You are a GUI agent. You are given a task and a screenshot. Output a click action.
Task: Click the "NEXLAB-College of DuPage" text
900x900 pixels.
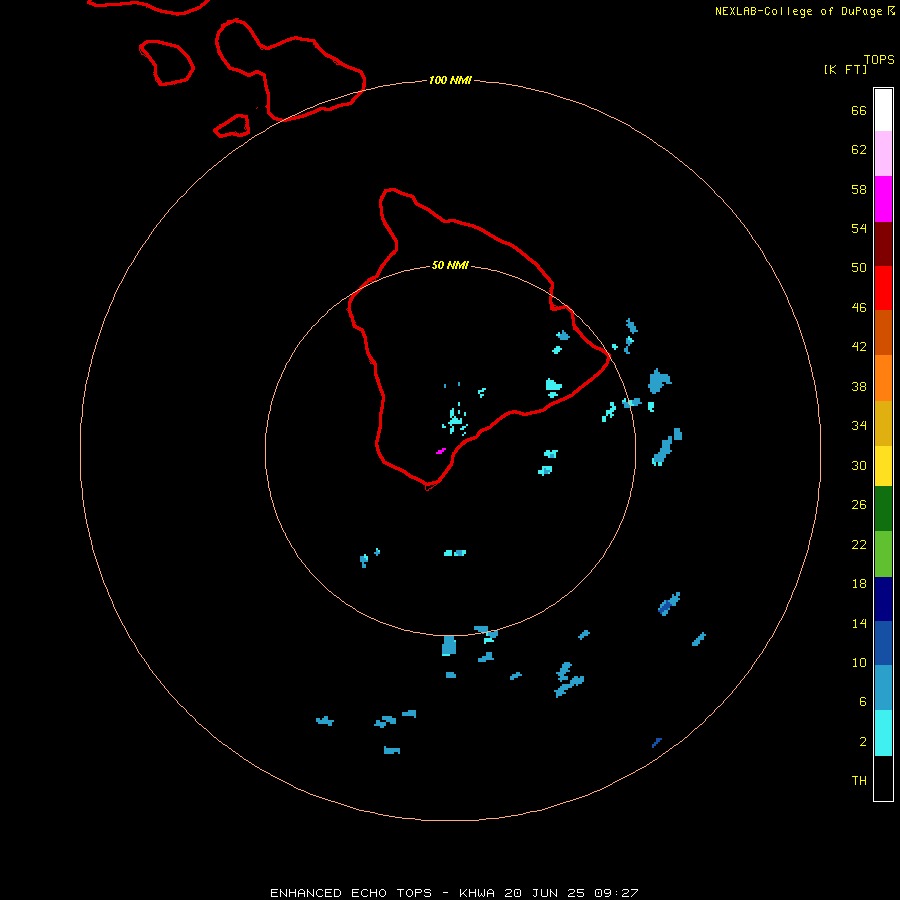(798, 11)
